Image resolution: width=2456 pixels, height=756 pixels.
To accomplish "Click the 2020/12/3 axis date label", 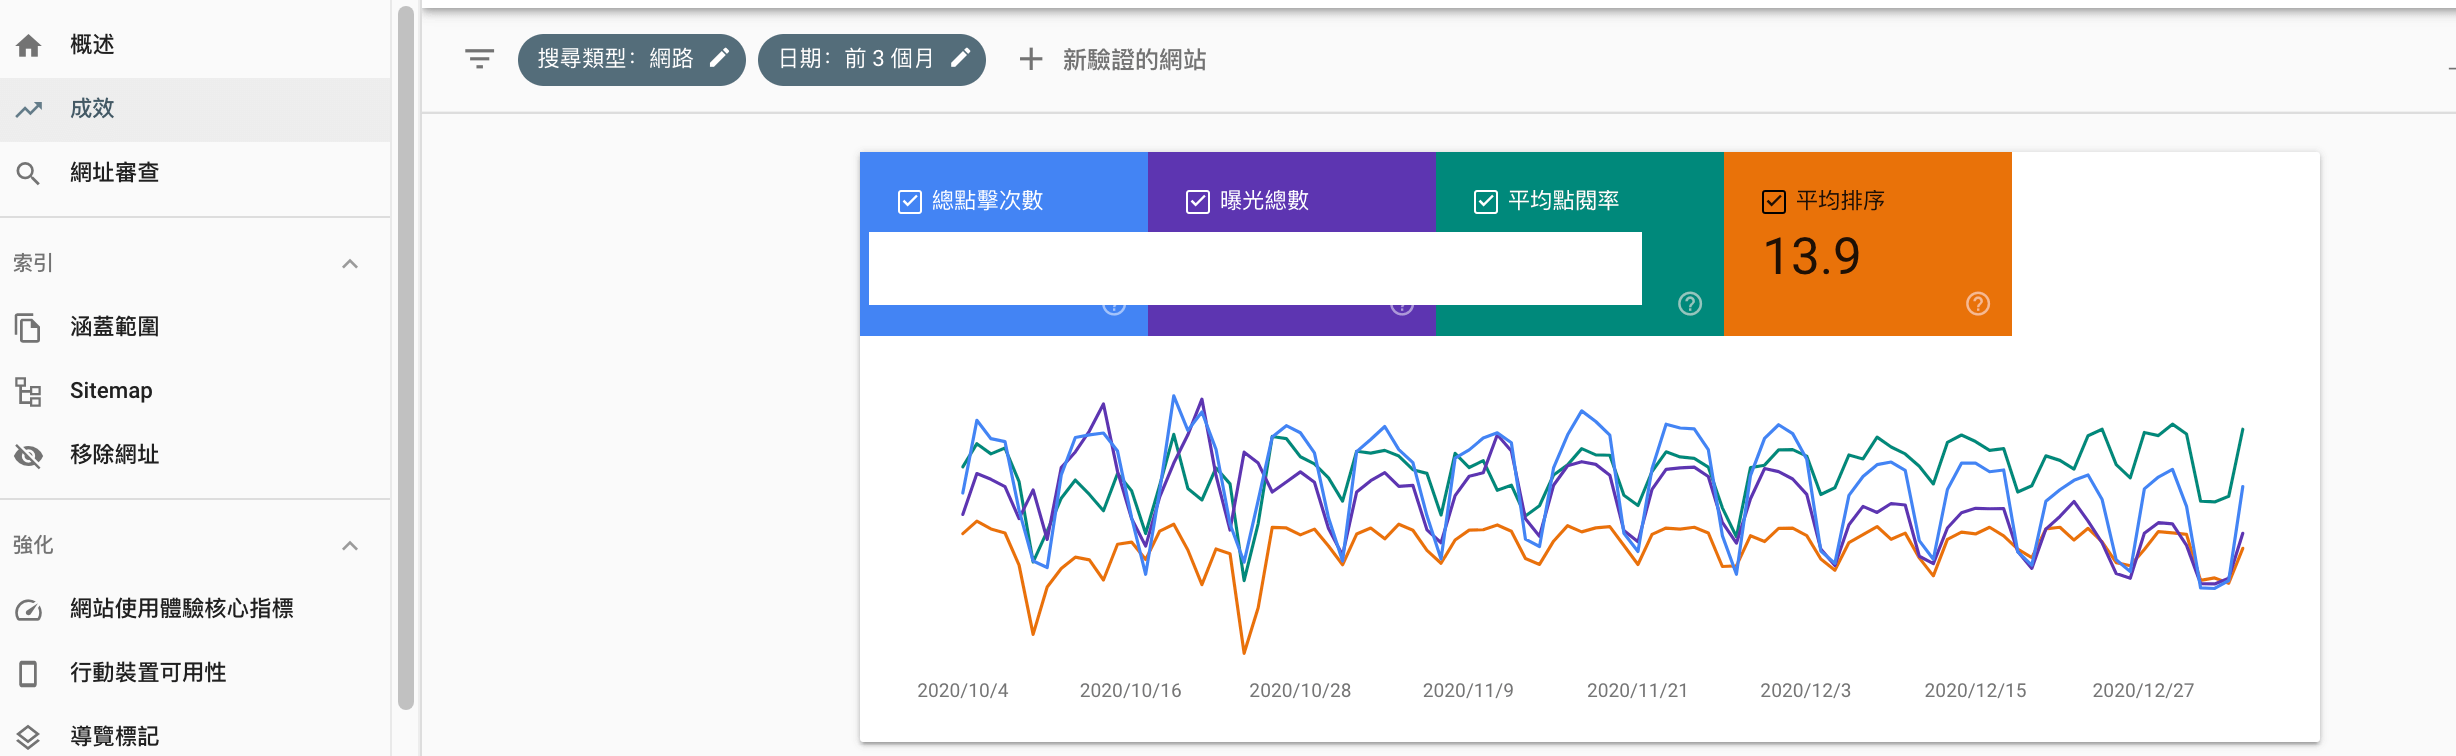I will pos(1806,691).
